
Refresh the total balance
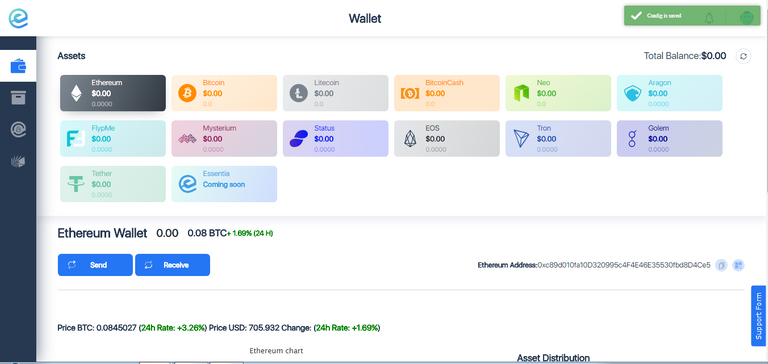pos(743,56)
